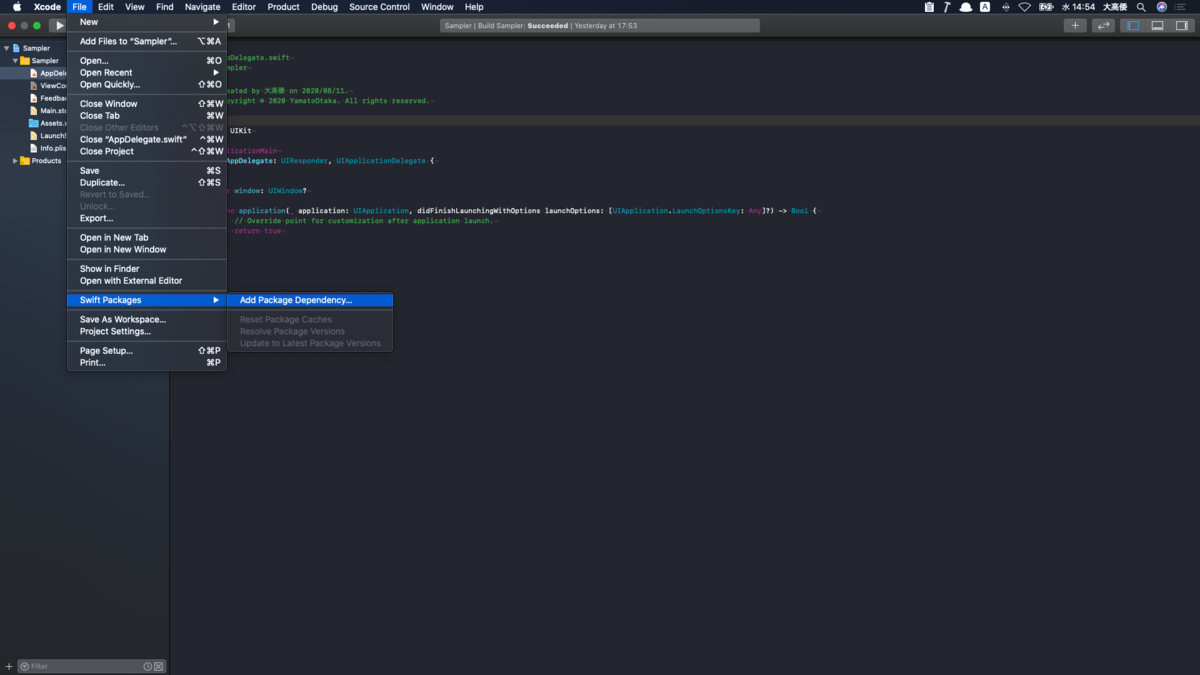The height and width of the screenshot is (675, 1200).
Task: Open the Navigate menu
Action: point(203,7)
